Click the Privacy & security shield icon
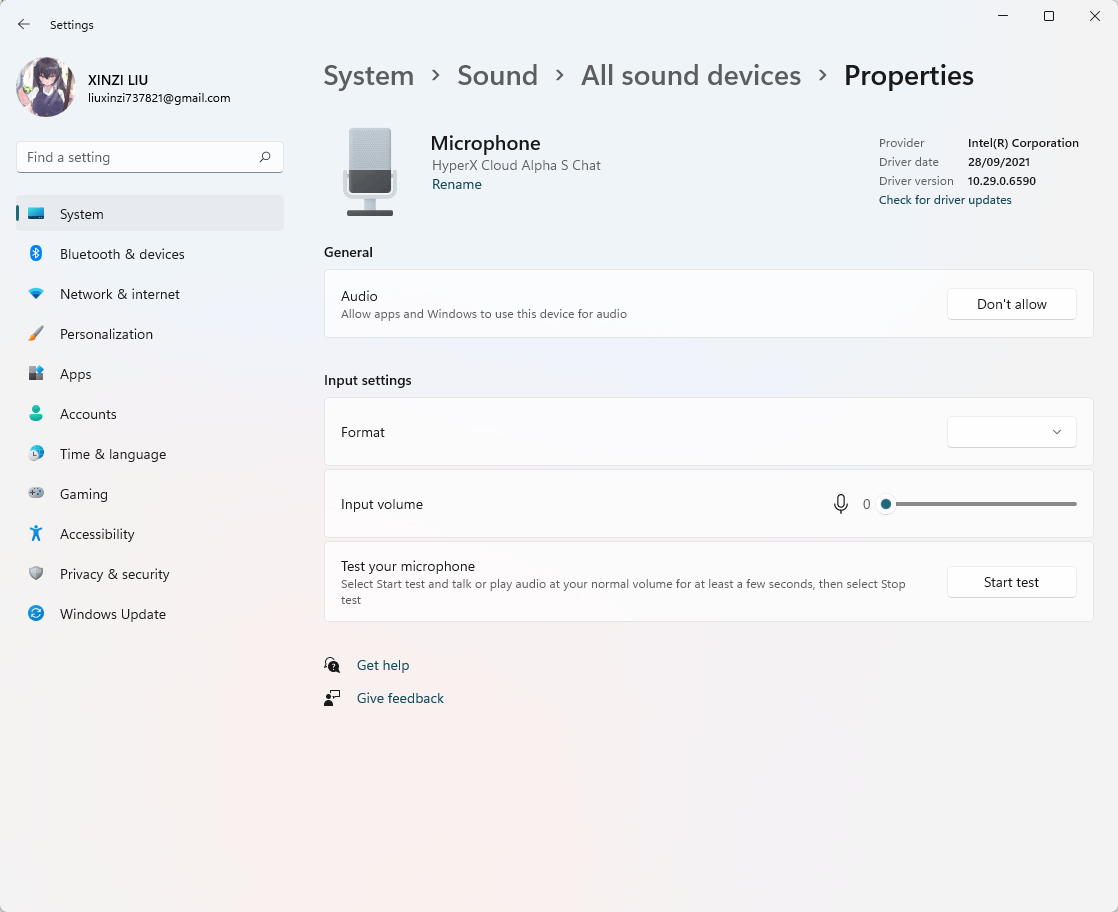Screen dimensions: 1118x912 (x=36, y=574)
